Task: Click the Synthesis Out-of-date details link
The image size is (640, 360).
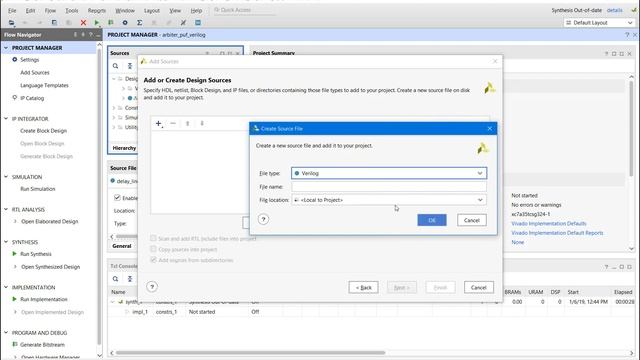Action: pos(614,10)
